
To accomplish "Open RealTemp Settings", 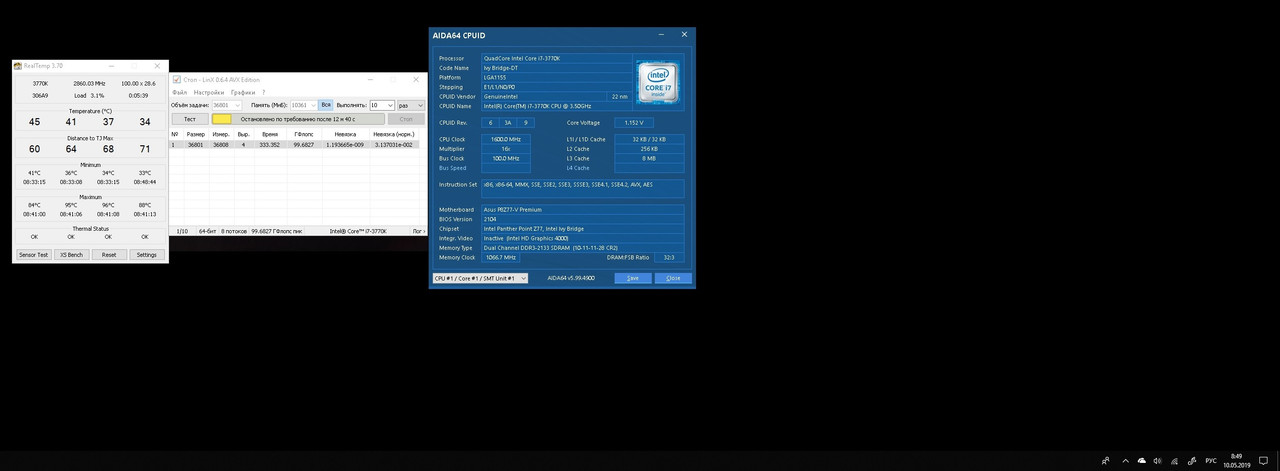I will [147, 255].
